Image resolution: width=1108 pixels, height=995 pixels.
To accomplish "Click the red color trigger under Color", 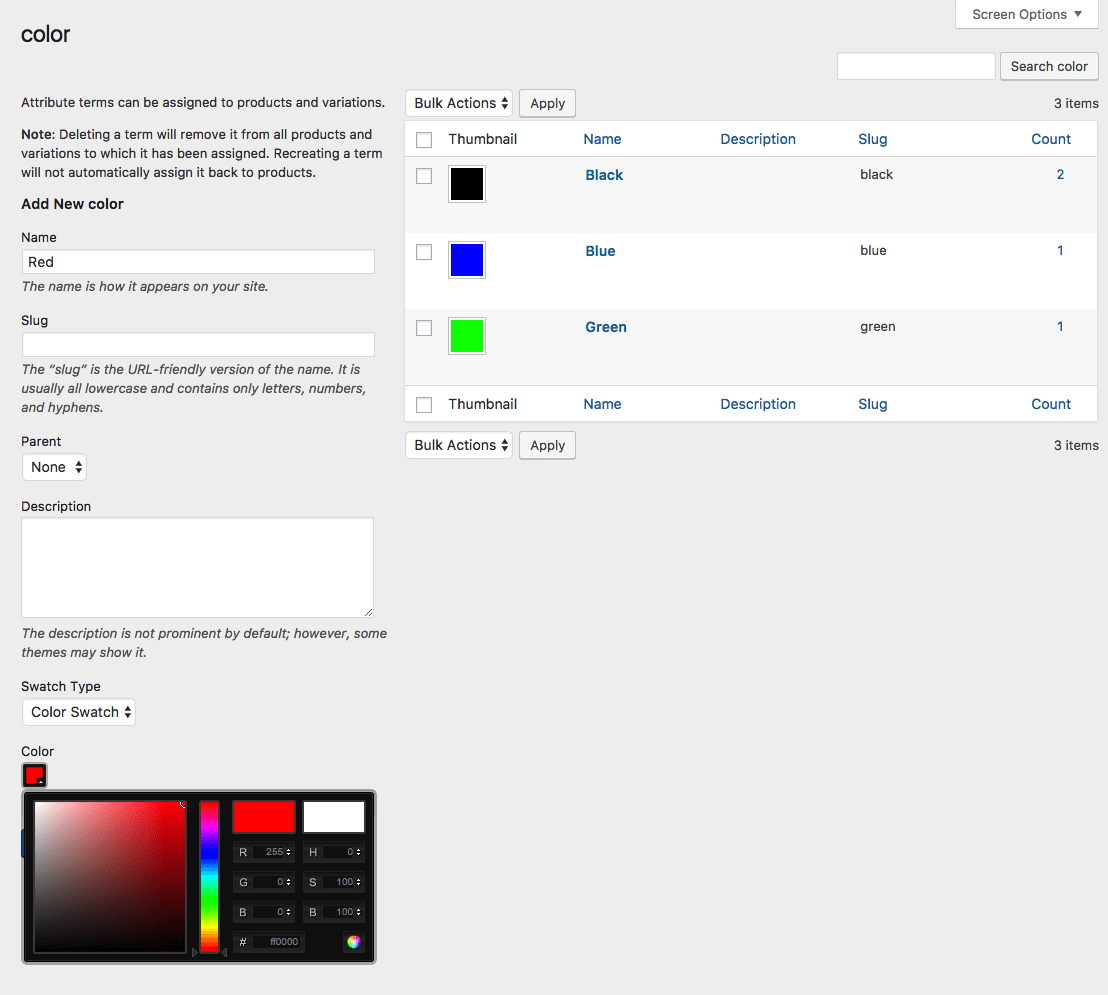I will pos(34,775).
